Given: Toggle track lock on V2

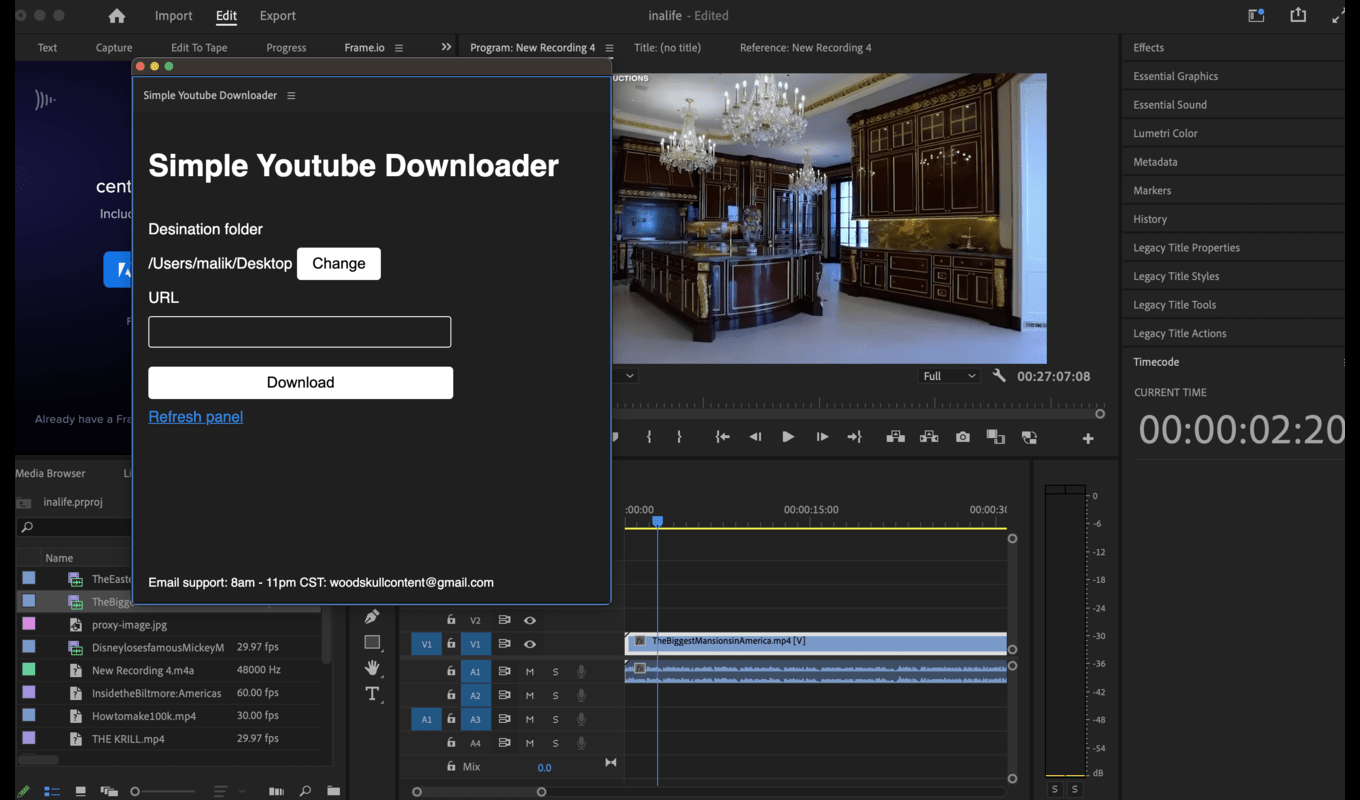Looking at the screenshot, I should point(451,620).
